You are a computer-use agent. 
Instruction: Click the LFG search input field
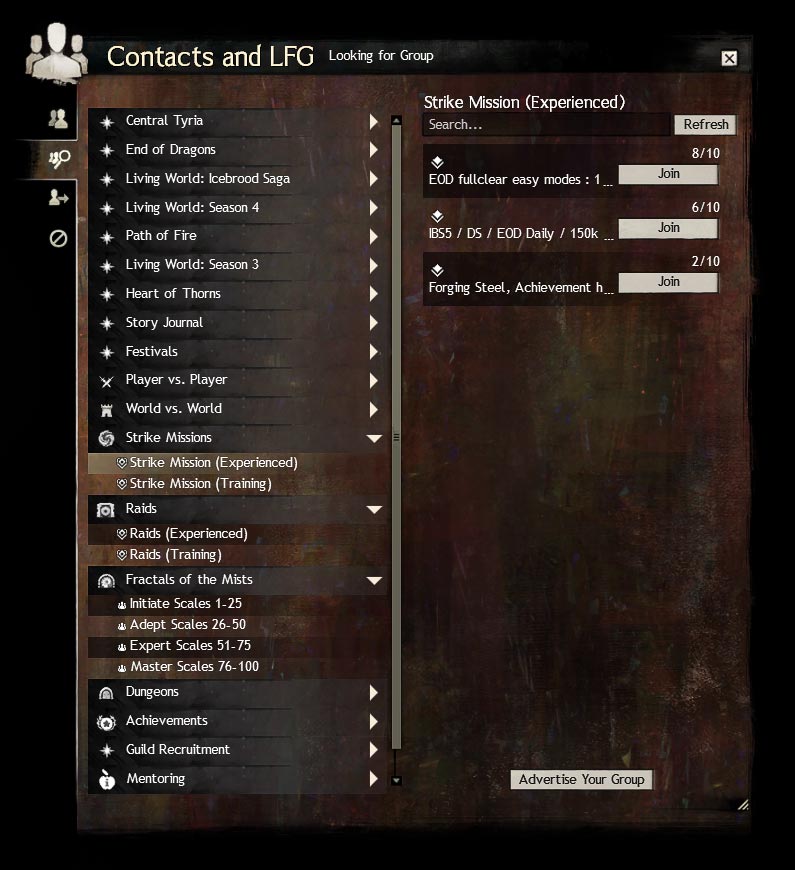(x=546, y=125)
